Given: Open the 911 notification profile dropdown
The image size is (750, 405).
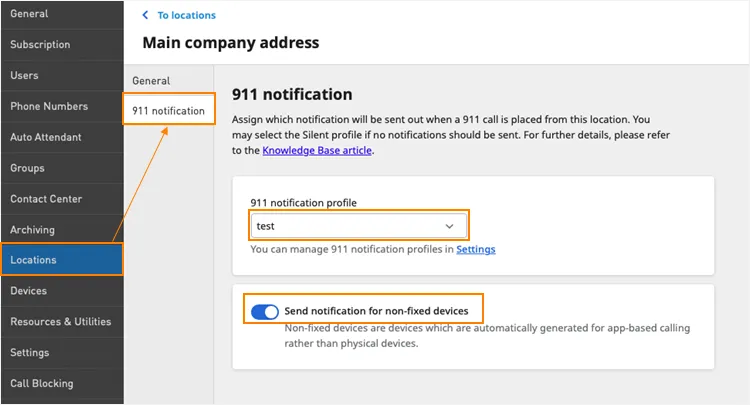Looking at the screenshot, I should click(x=359, y=226).
